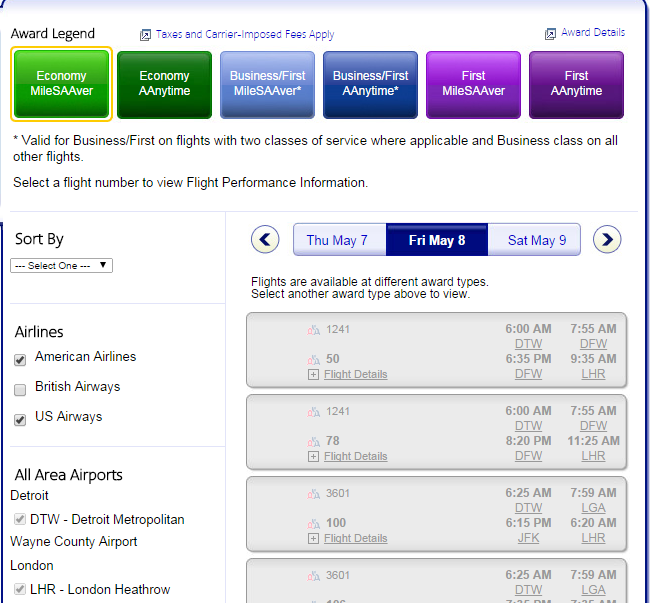The width and height of the screenshot is (658, 603).
Task: Go to previous dates with left arrow
Action: point(265,240)
